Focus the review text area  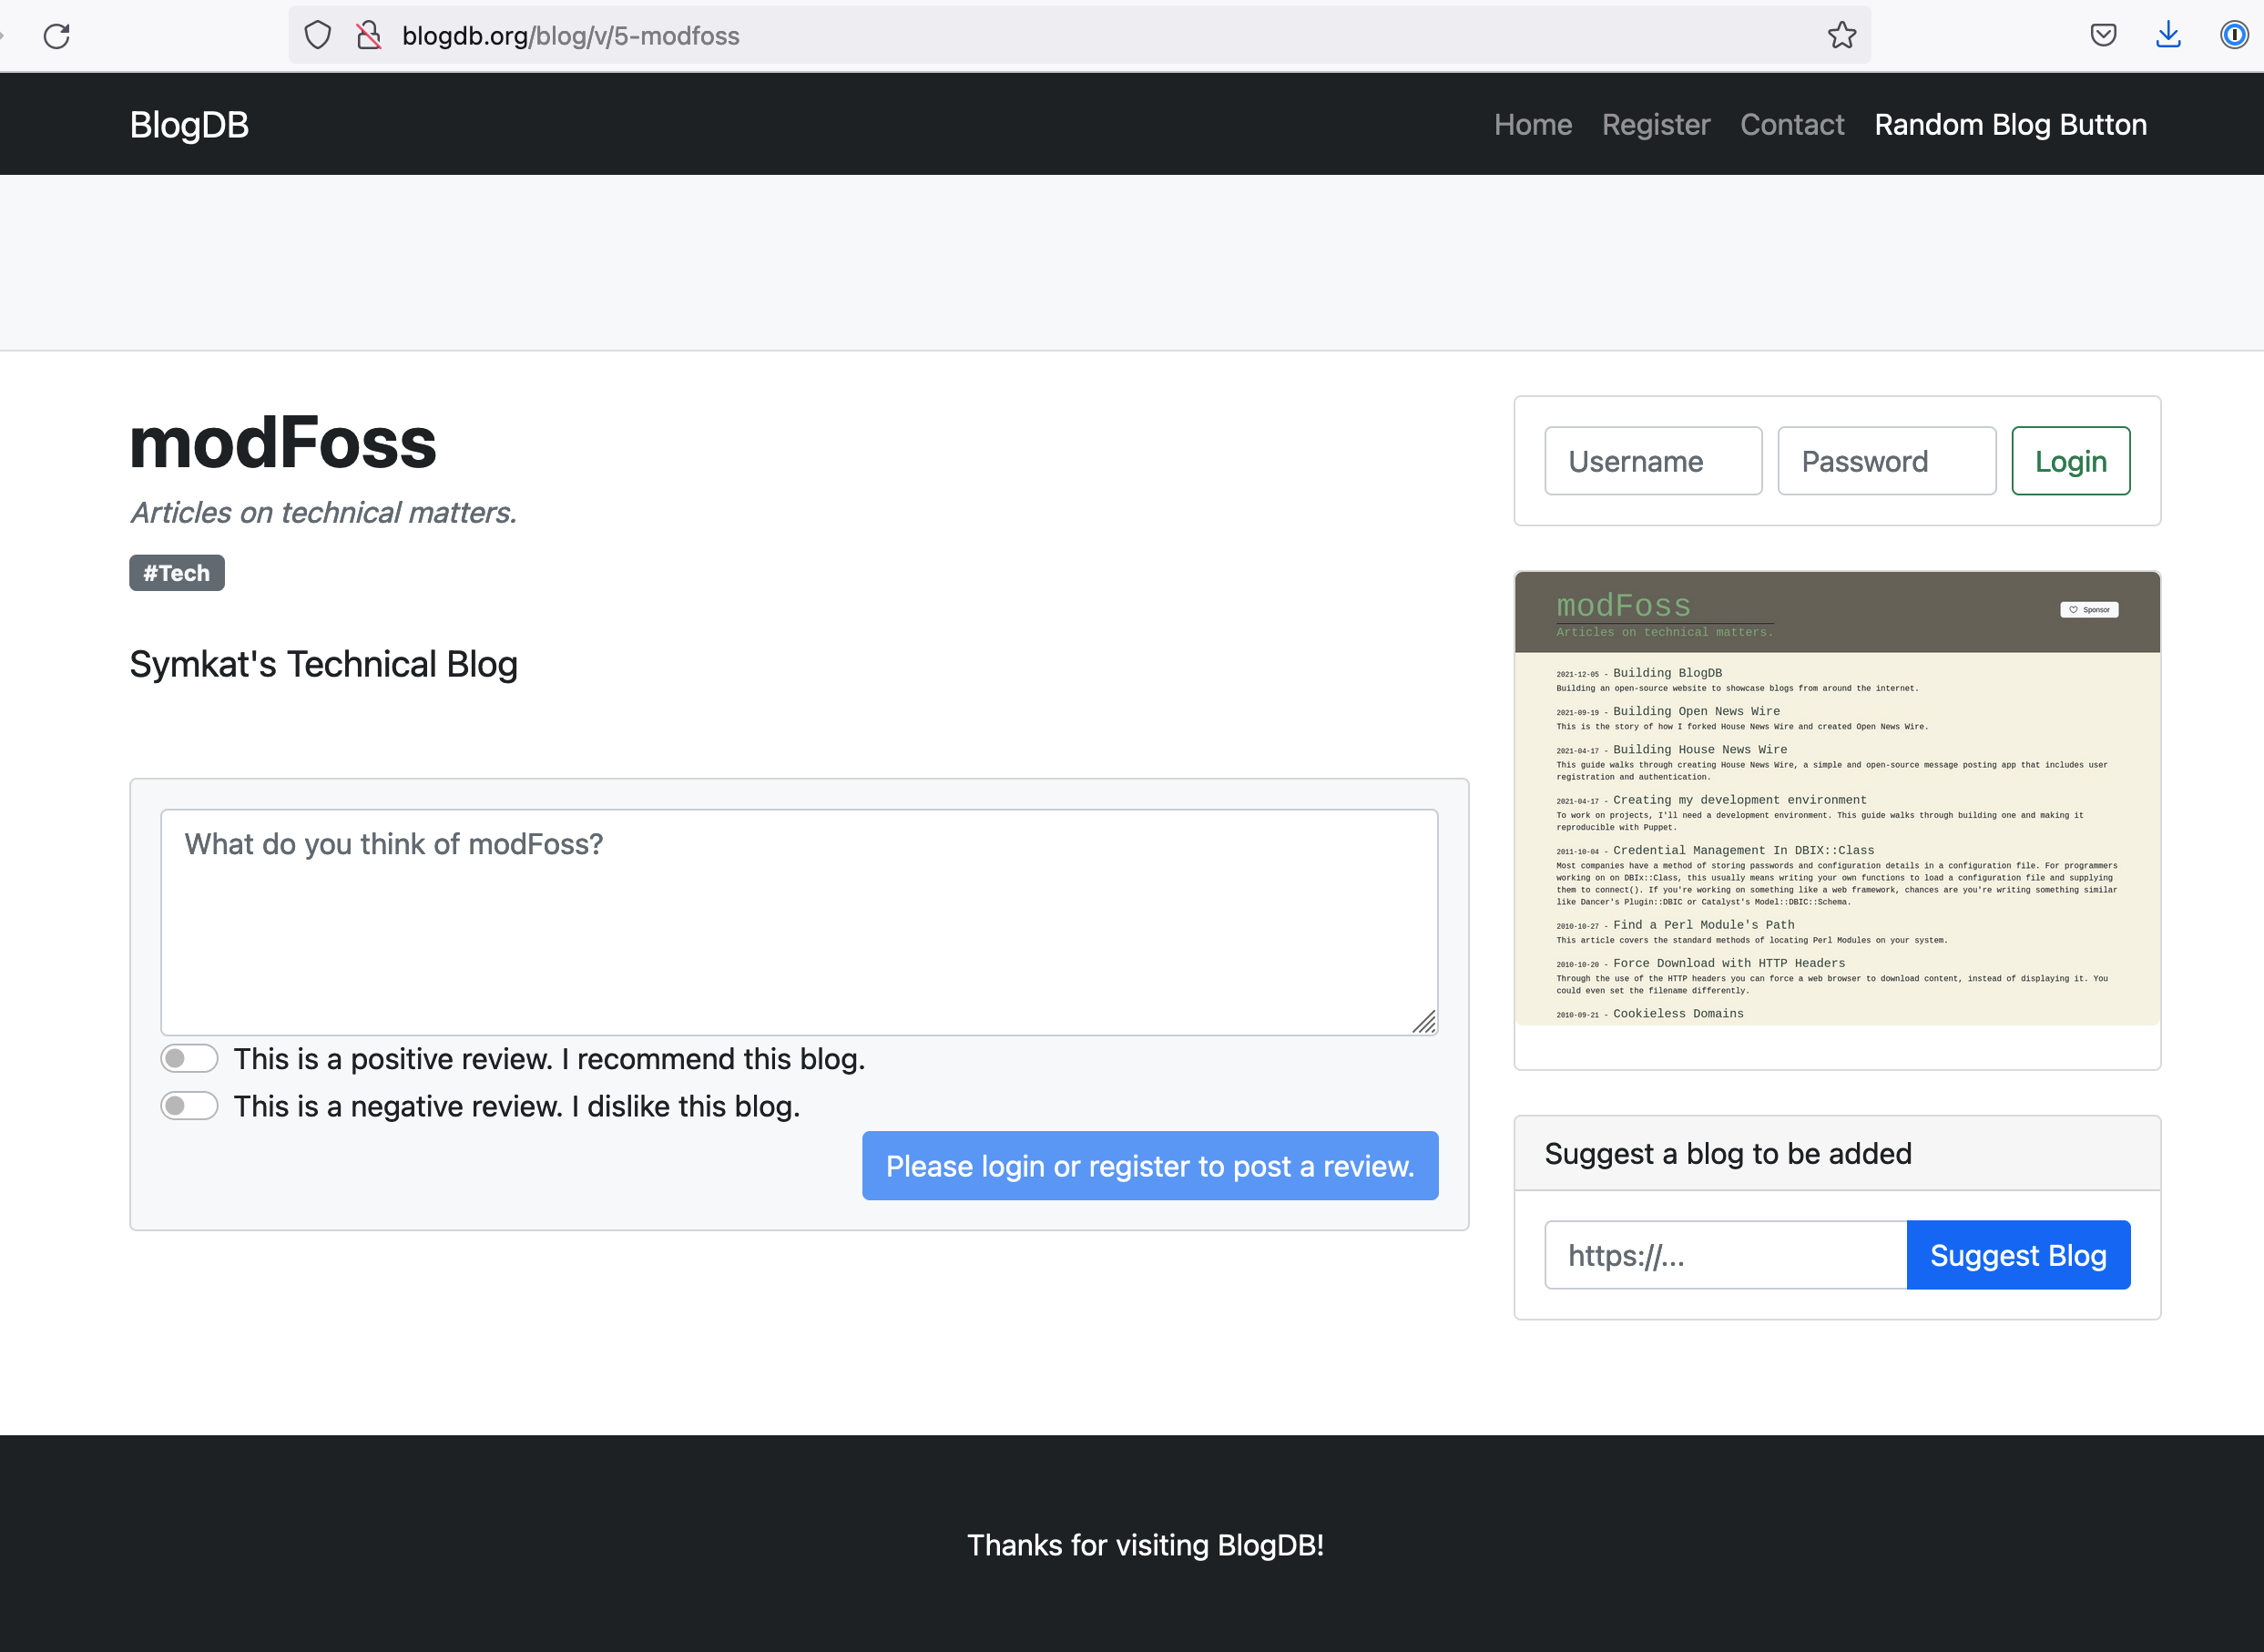799,921
